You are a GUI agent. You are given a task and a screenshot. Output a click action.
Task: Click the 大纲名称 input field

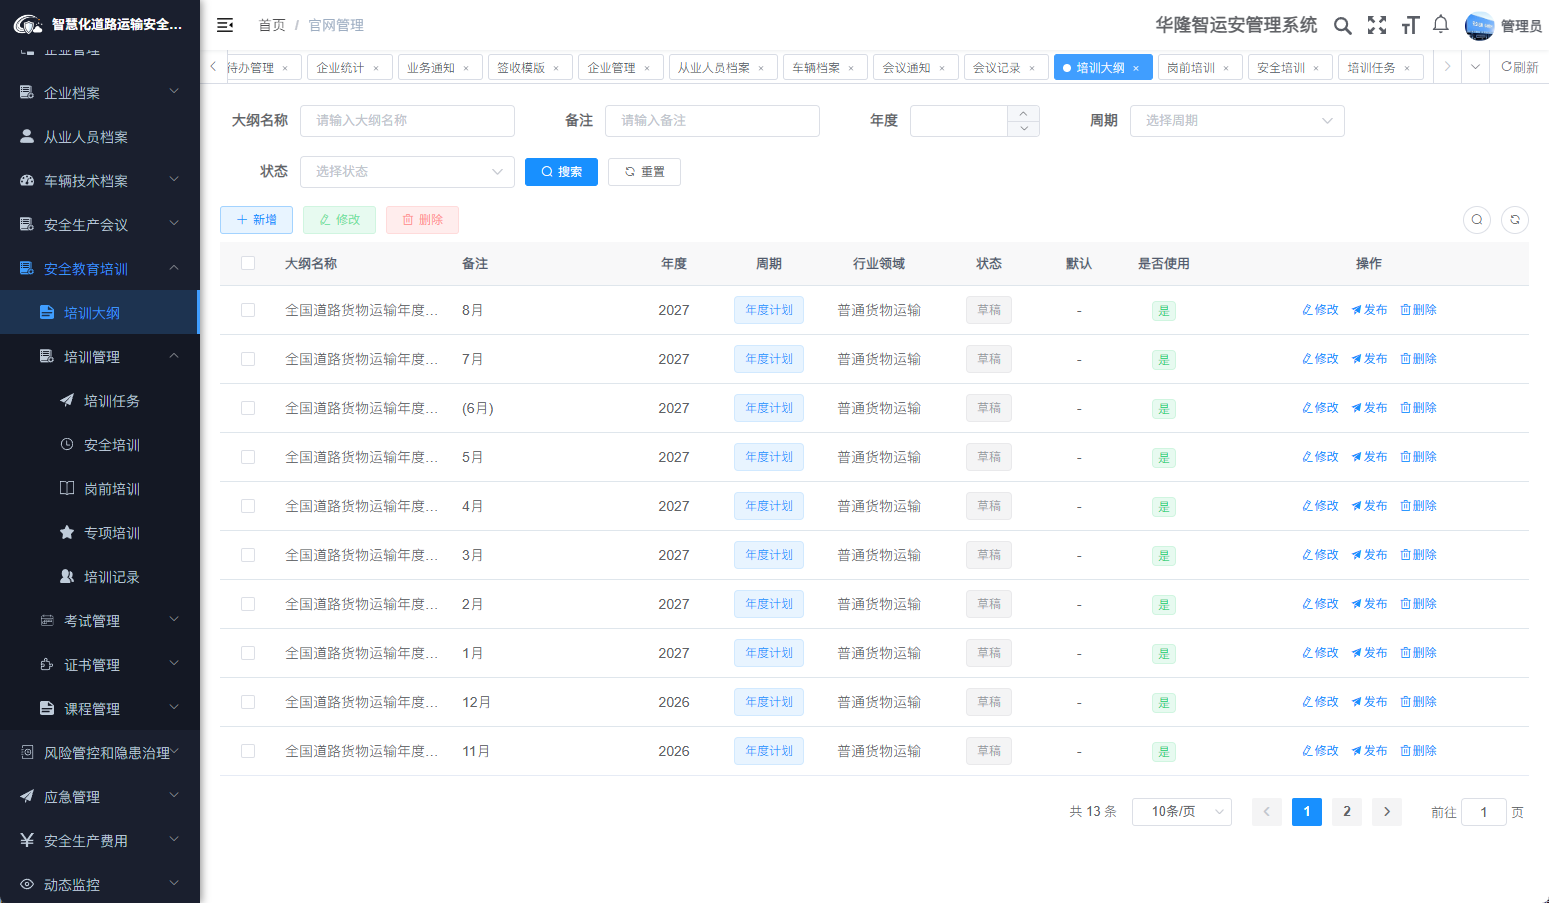click(407, 121)
